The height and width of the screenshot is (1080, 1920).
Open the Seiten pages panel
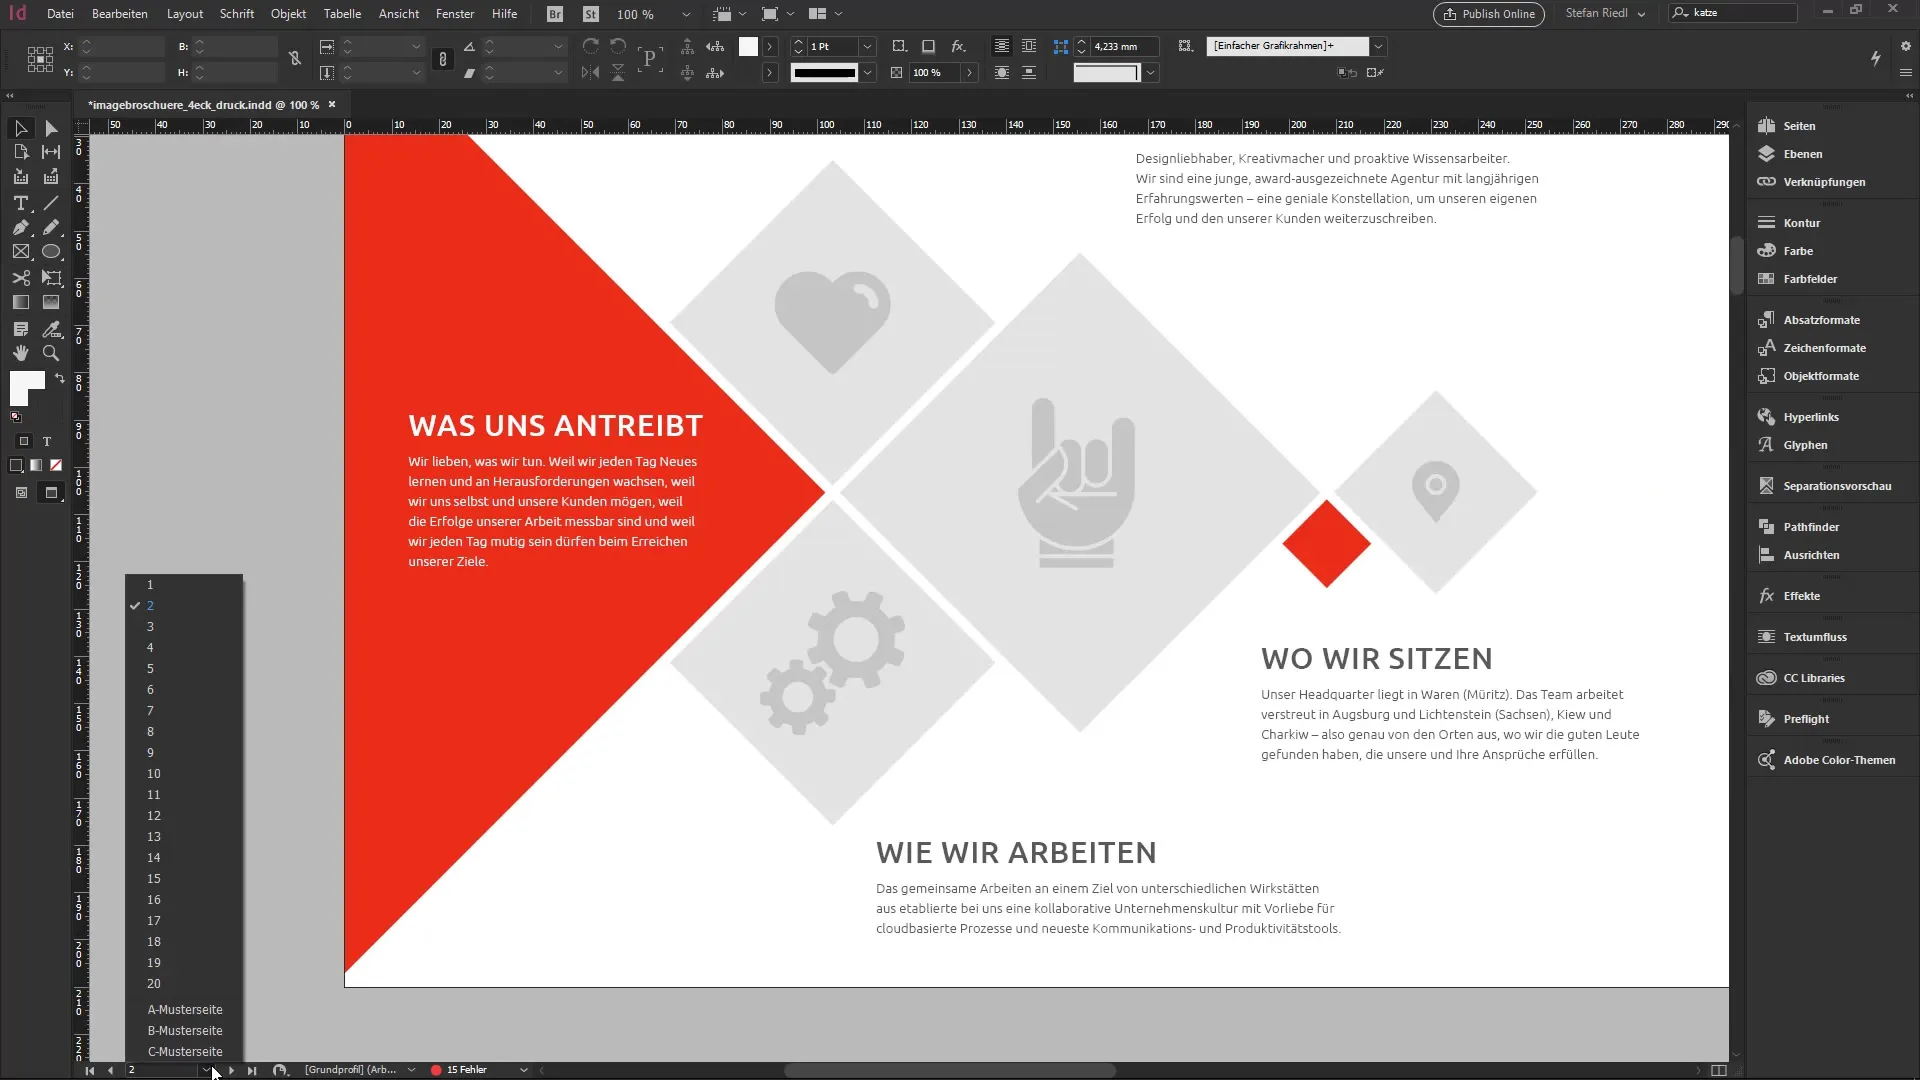(1798, 126)
